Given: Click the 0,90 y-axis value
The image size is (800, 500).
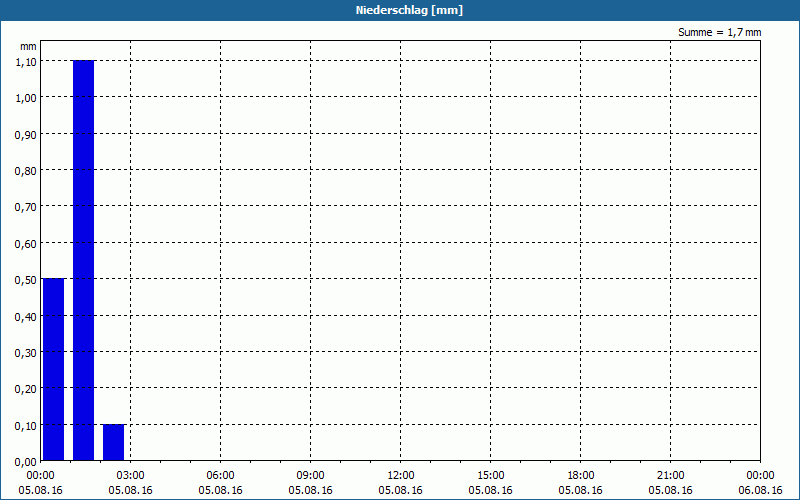Looking at the screenshot, I should 26,135.
